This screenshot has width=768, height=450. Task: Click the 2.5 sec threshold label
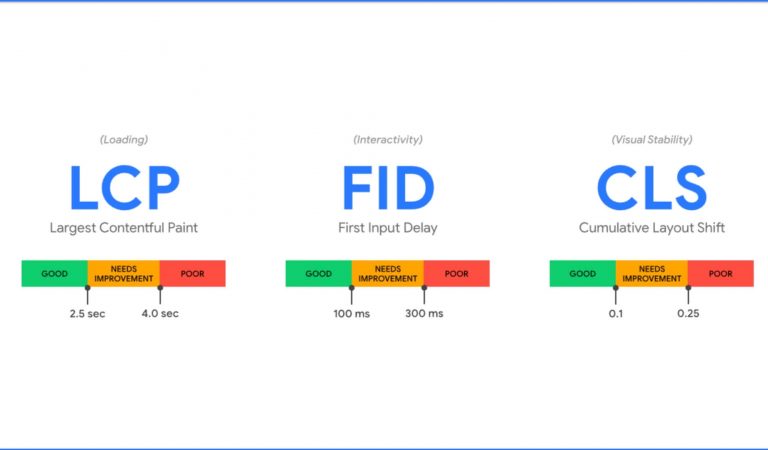tap(87, 313)
